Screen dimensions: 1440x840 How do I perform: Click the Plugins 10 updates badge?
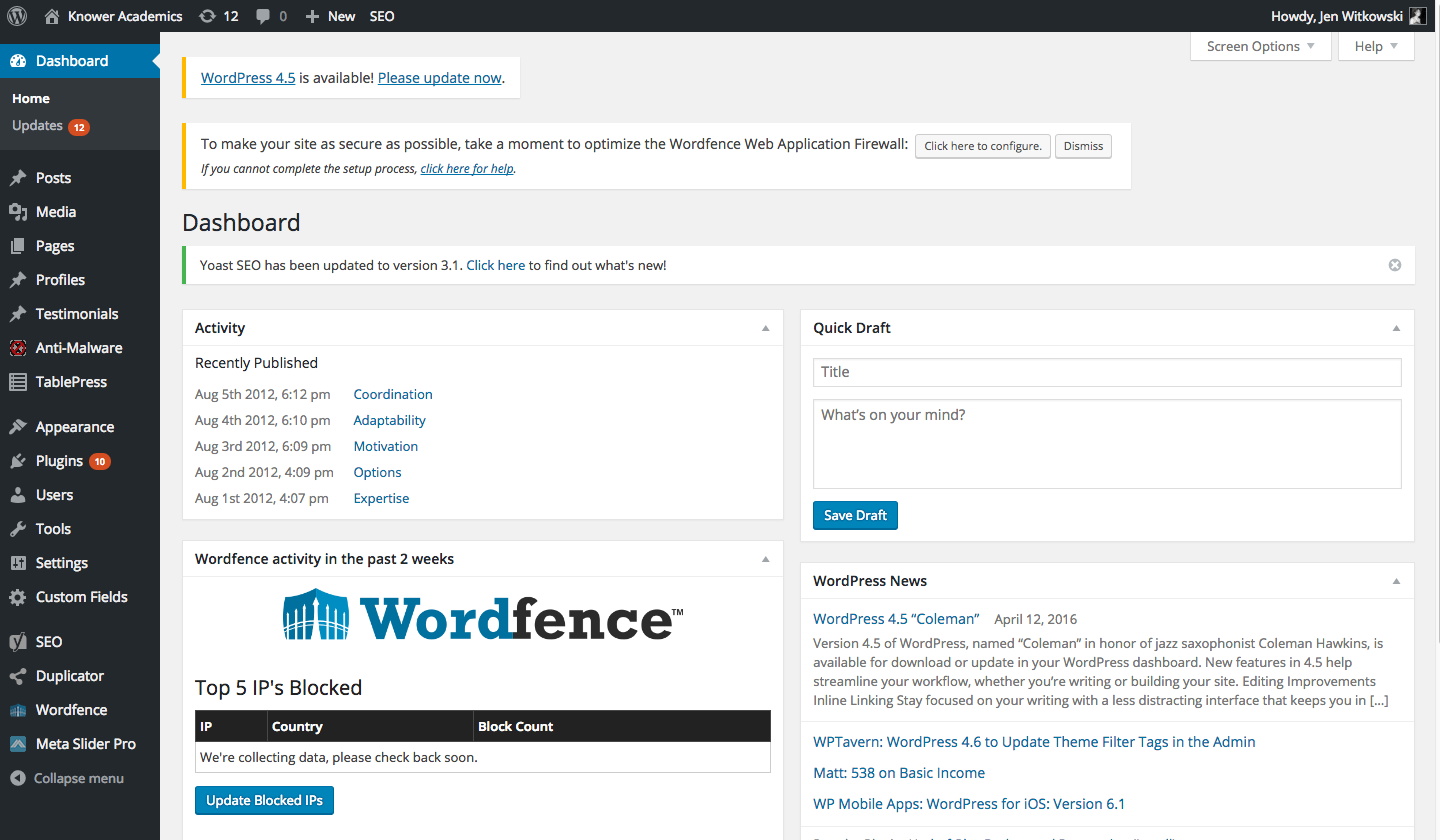[100, 461]
